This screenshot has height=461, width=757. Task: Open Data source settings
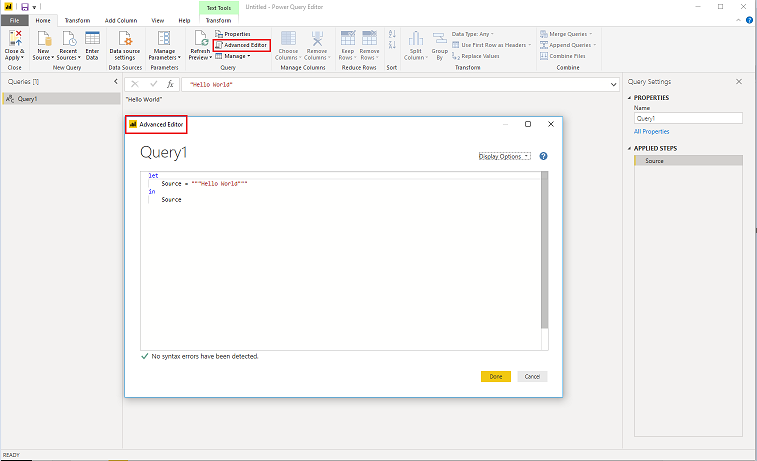125,38
